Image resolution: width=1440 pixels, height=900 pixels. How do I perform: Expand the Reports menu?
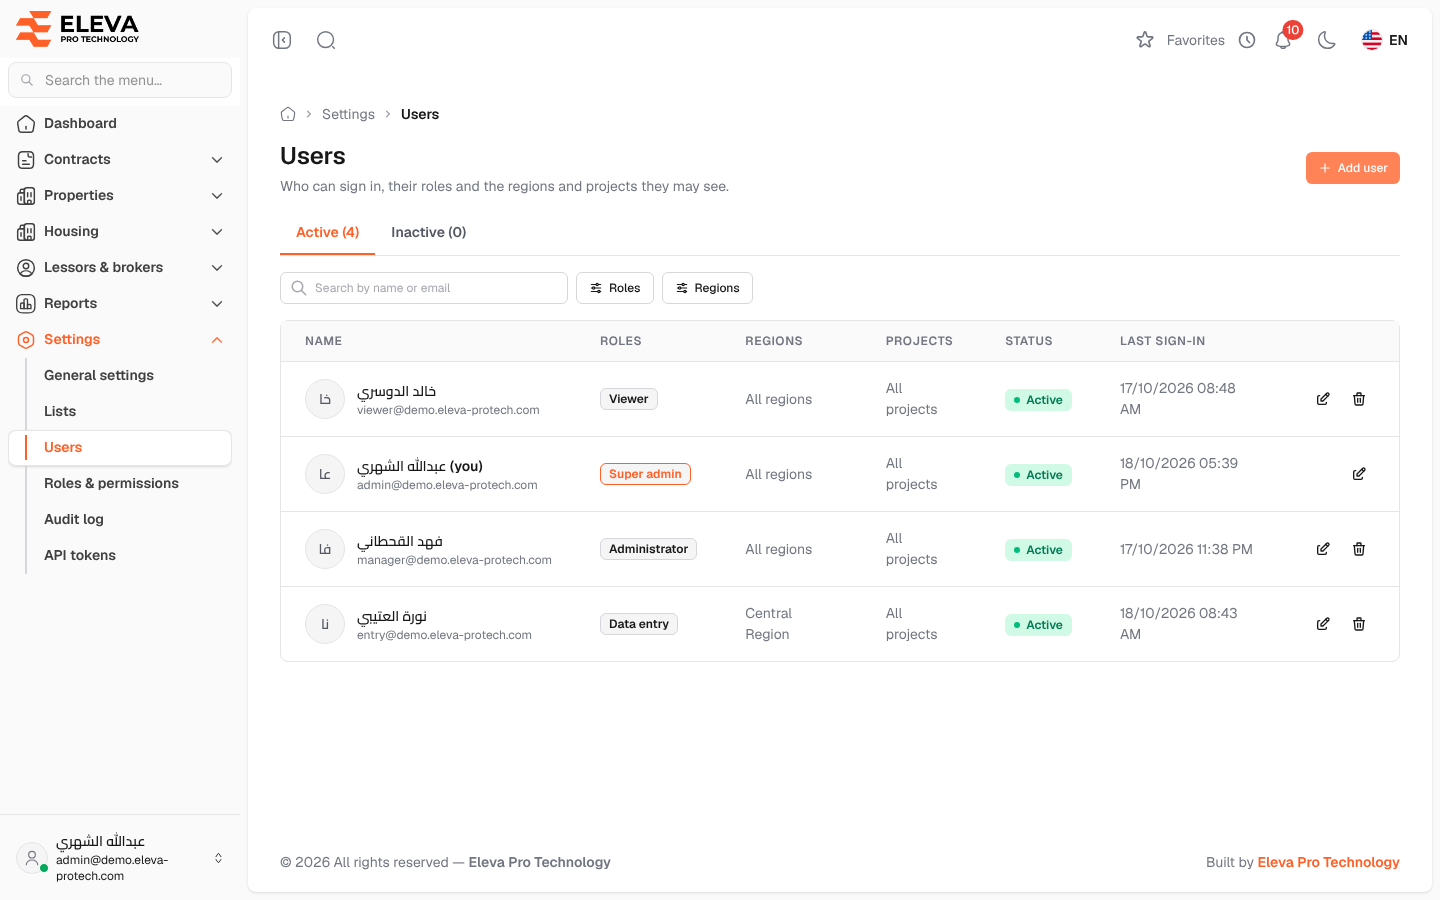[x=120, y=303]
